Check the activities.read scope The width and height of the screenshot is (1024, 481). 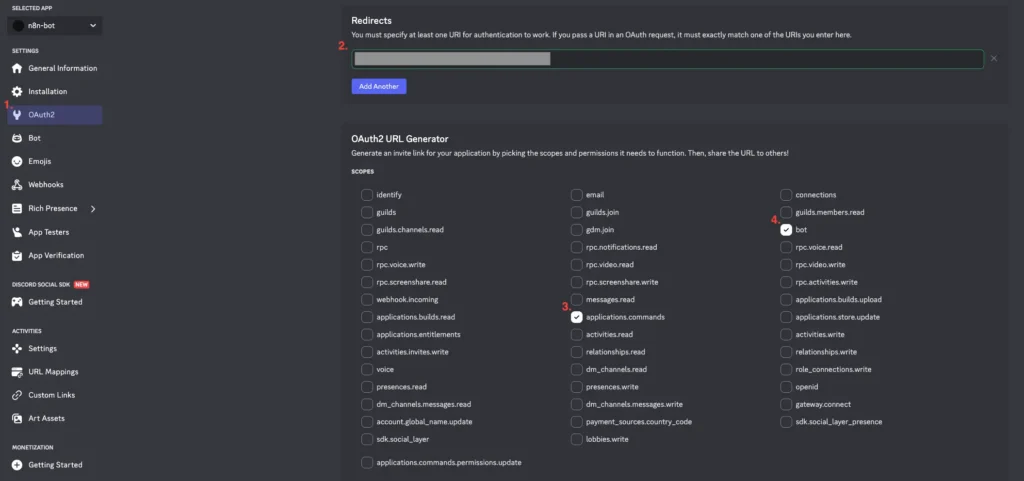coord(577,335)
